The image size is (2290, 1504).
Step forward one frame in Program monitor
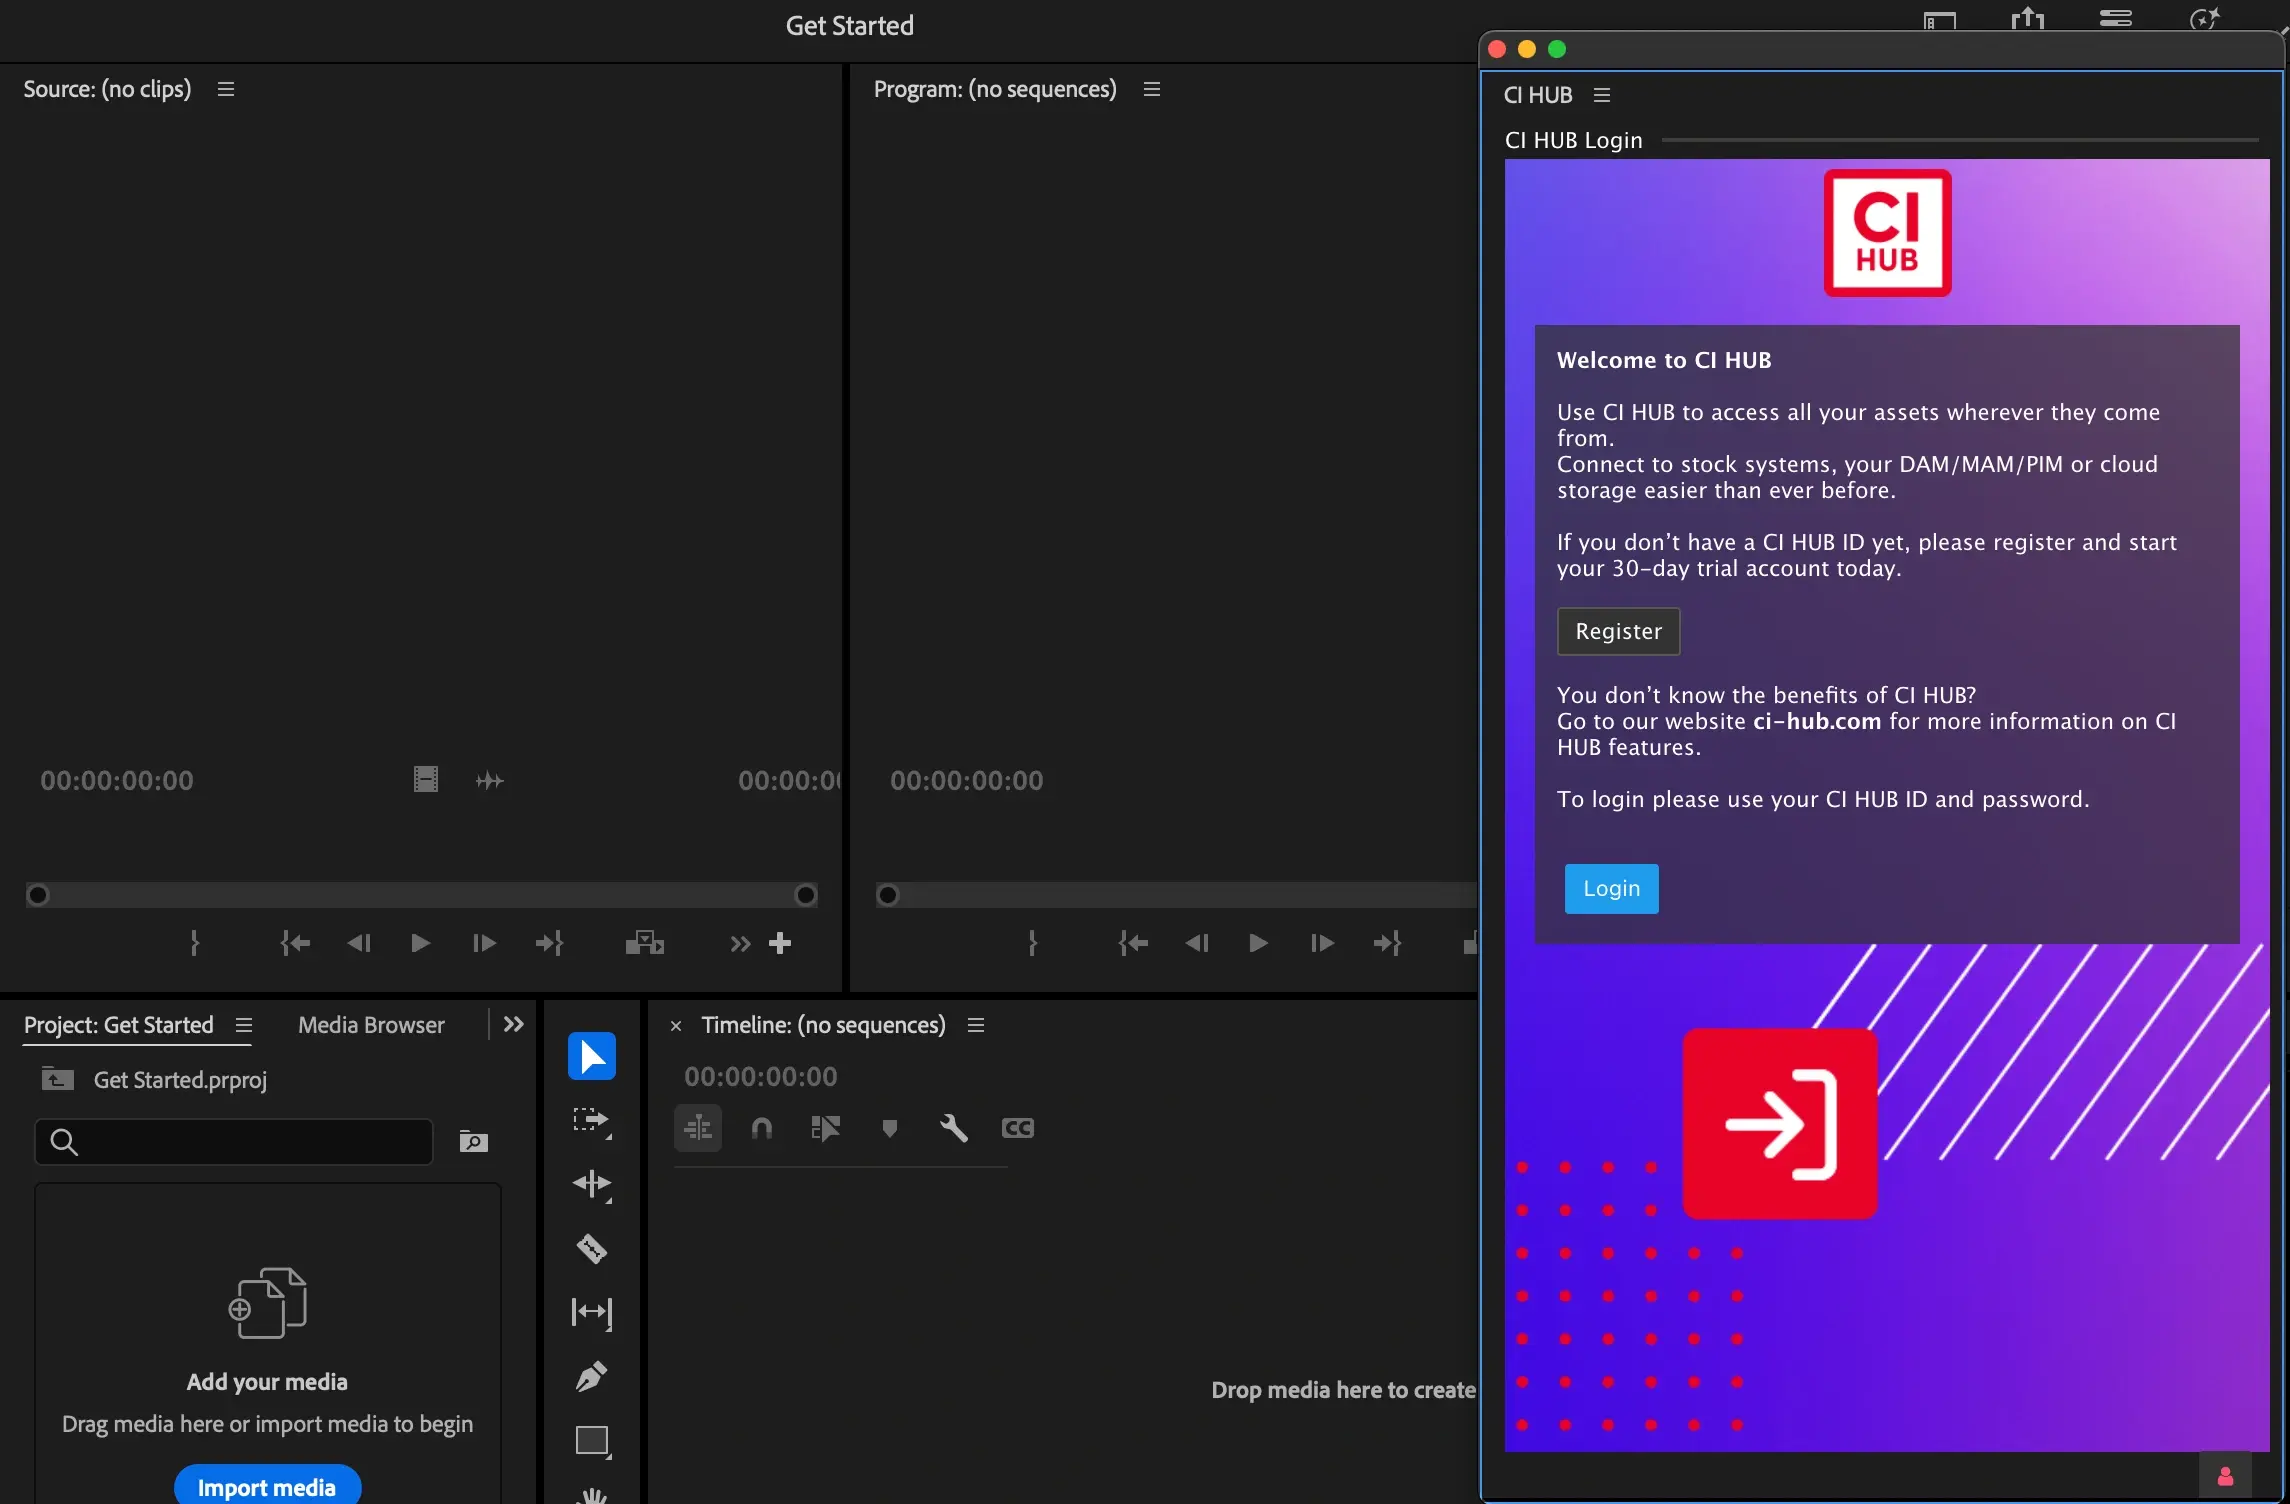(1322, 943)
